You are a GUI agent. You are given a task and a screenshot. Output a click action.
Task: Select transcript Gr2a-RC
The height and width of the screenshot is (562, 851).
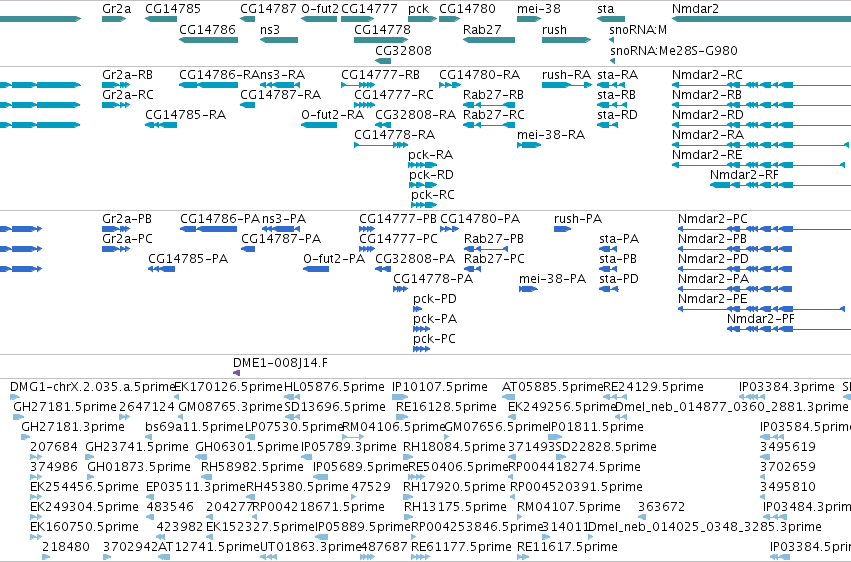(x=116, y=105)
